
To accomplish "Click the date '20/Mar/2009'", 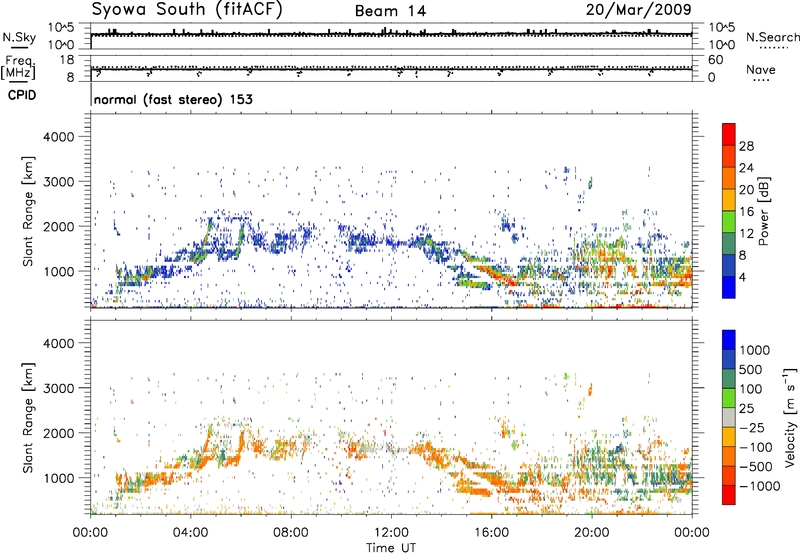I will [x=638, y=10].
